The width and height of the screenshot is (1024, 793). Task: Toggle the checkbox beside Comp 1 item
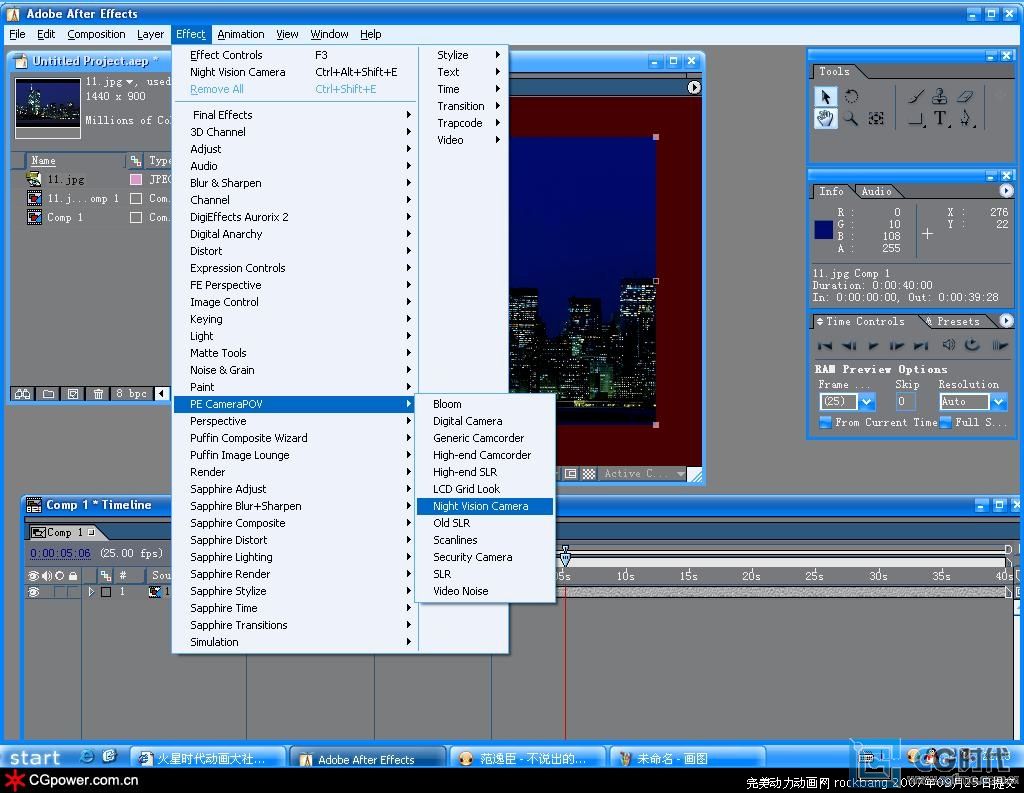[x=136, y=217]
